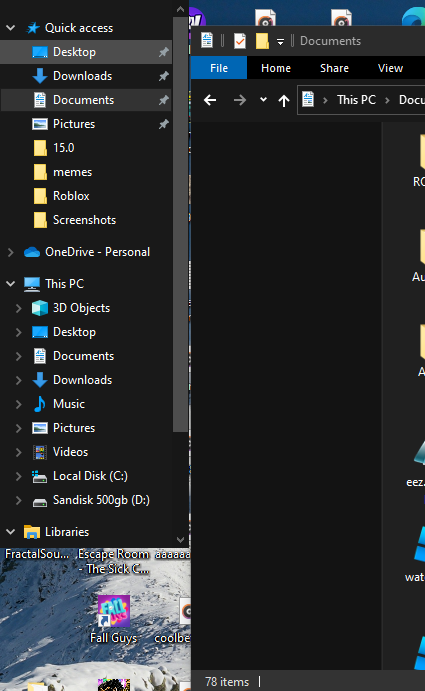Click the New folder icon in title bar
The height and width of the screenshot is (691, 425).
262,41
